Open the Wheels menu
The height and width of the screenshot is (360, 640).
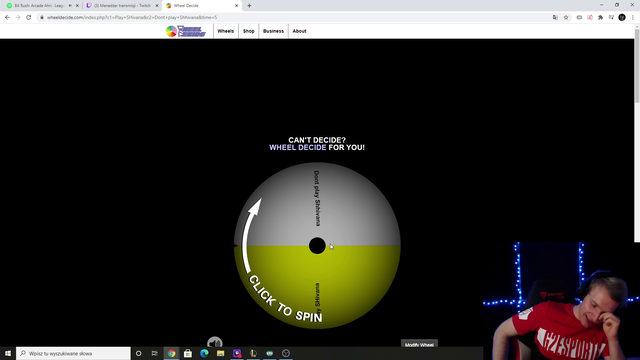tap(225, 31)
